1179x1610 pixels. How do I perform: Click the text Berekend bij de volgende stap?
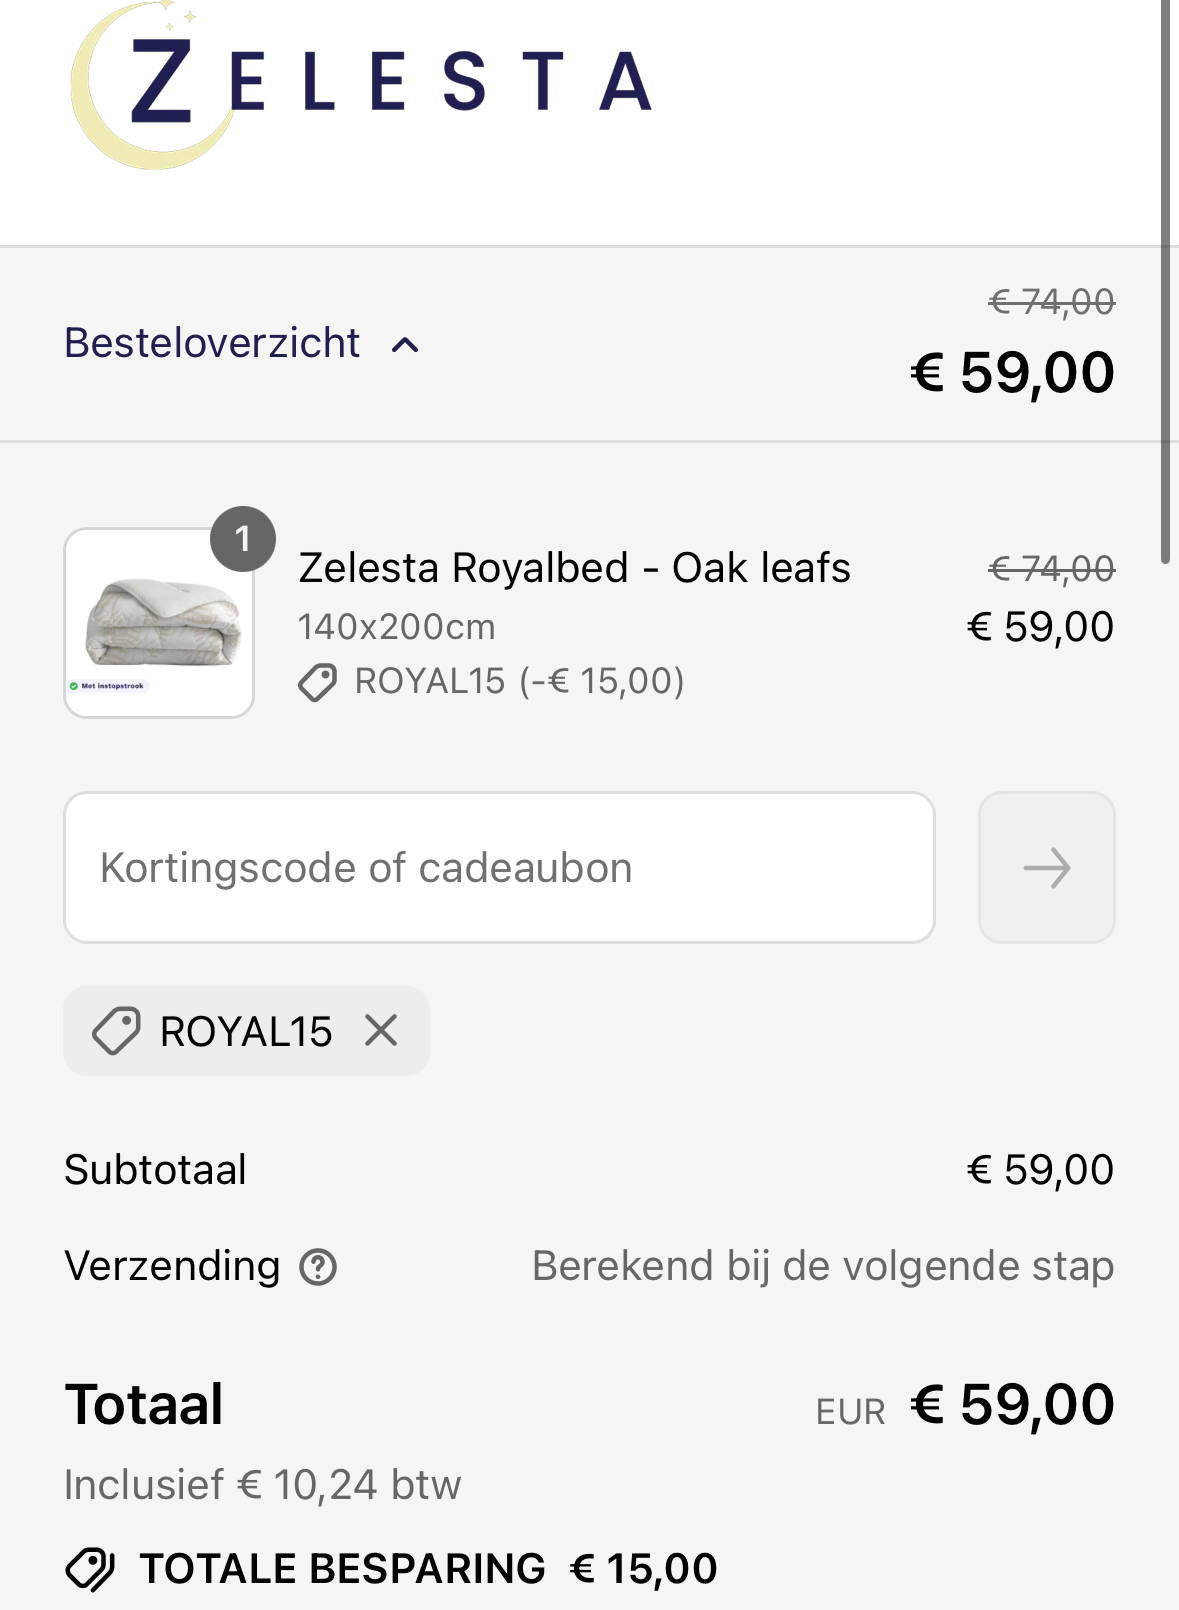822,1264
